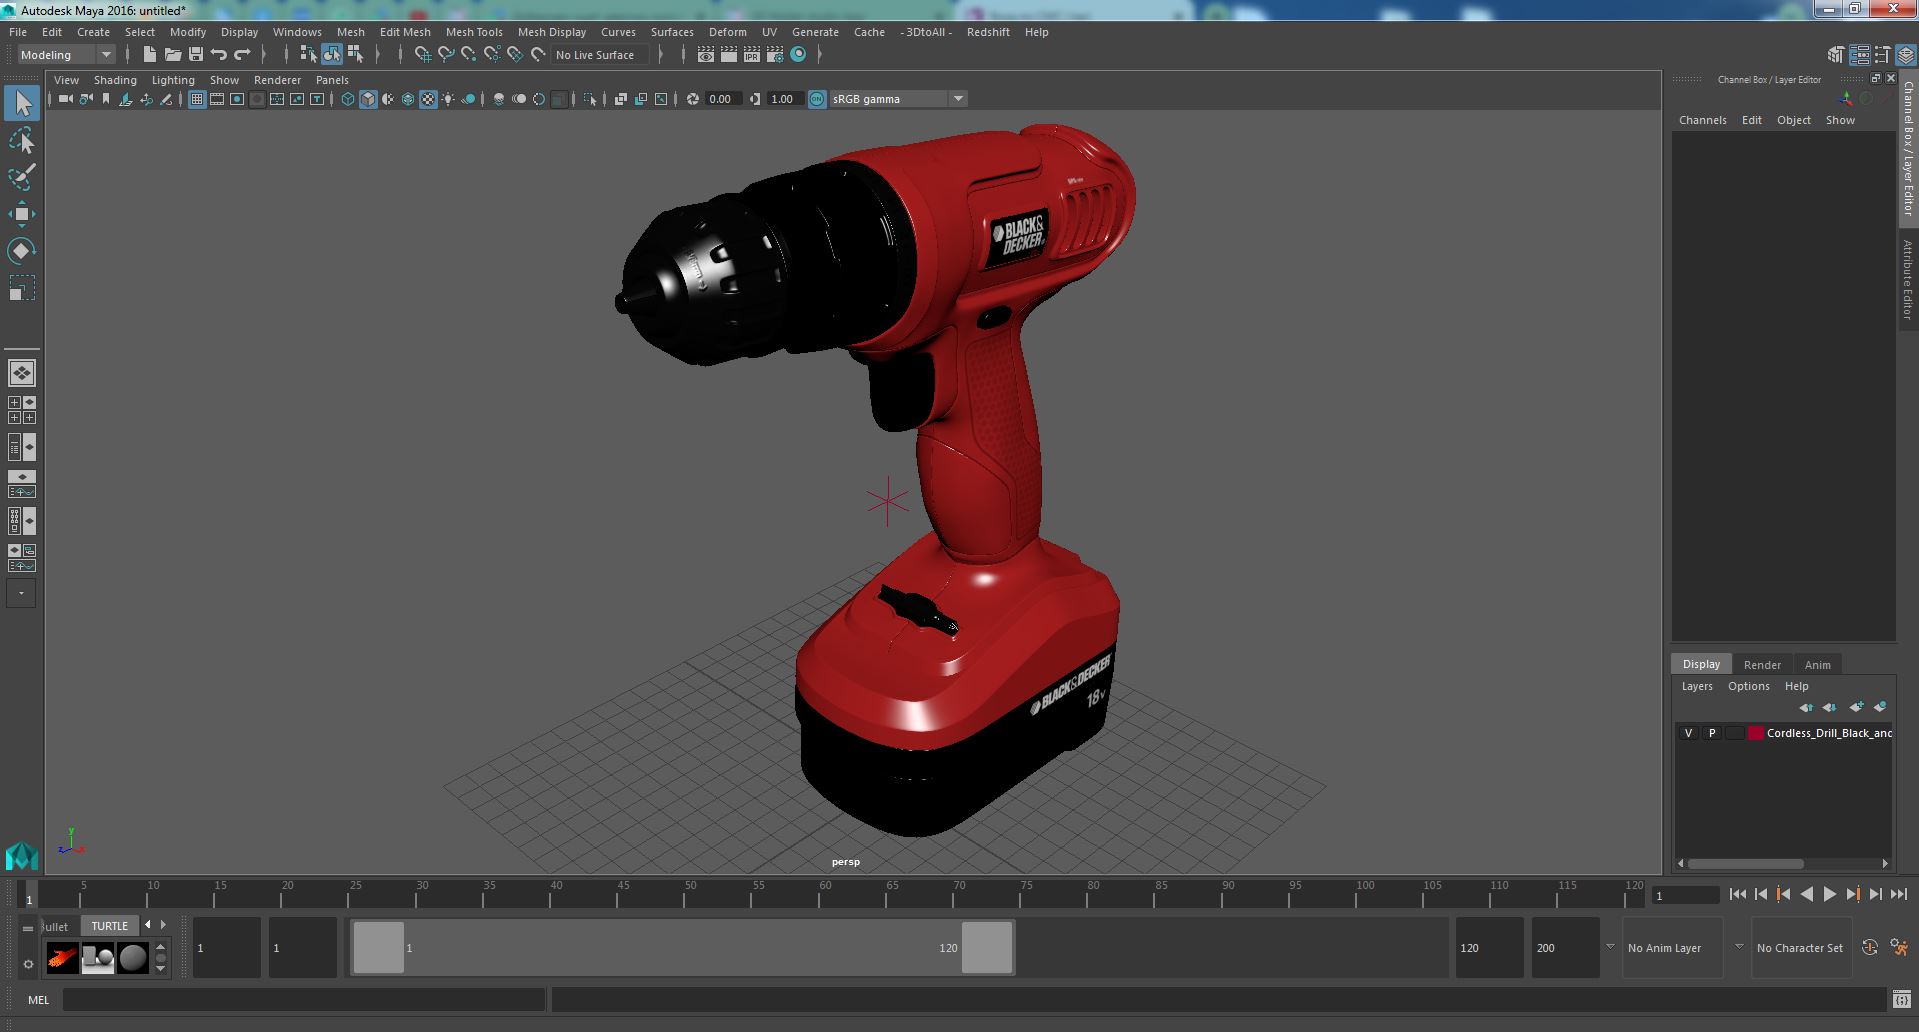Toggle snap to points
Screen dimensions: 1919x1032
(469, 55)
